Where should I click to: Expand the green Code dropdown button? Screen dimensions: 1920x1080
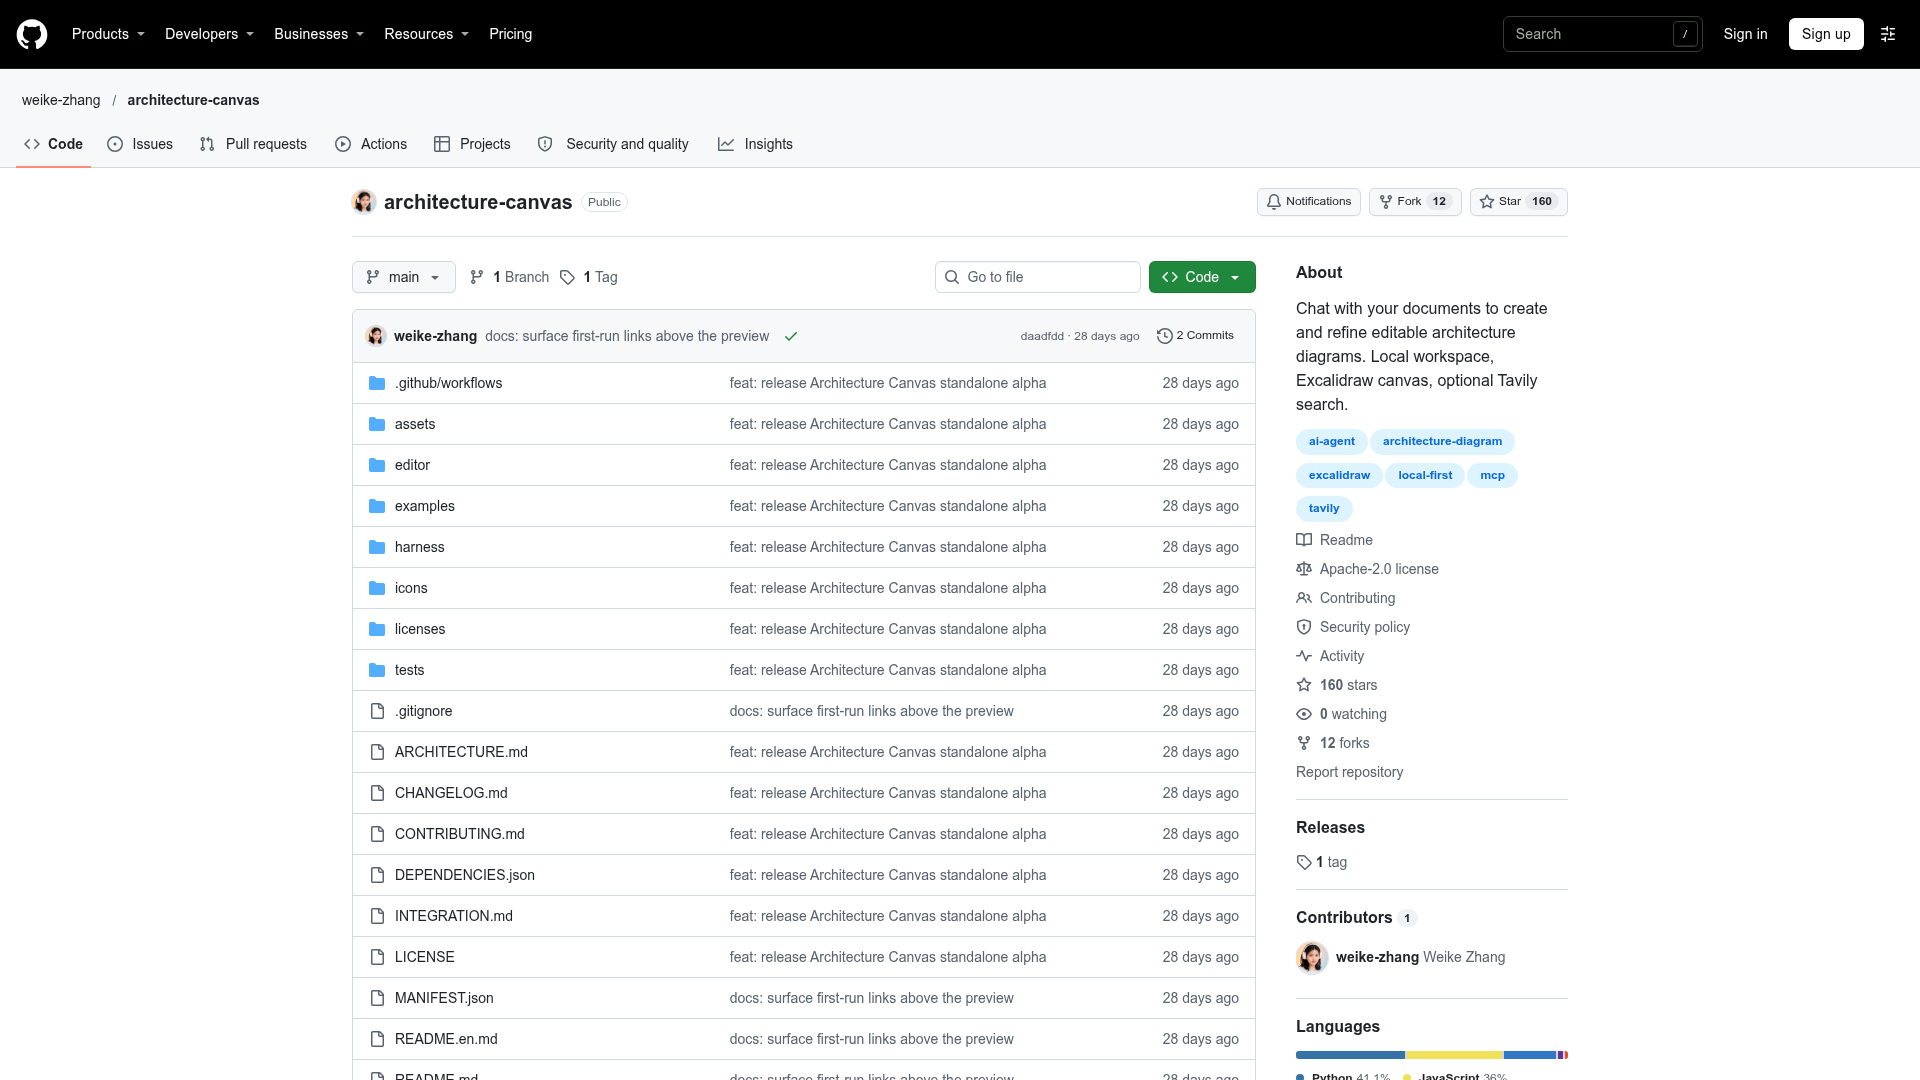[x=1202, y=277]
